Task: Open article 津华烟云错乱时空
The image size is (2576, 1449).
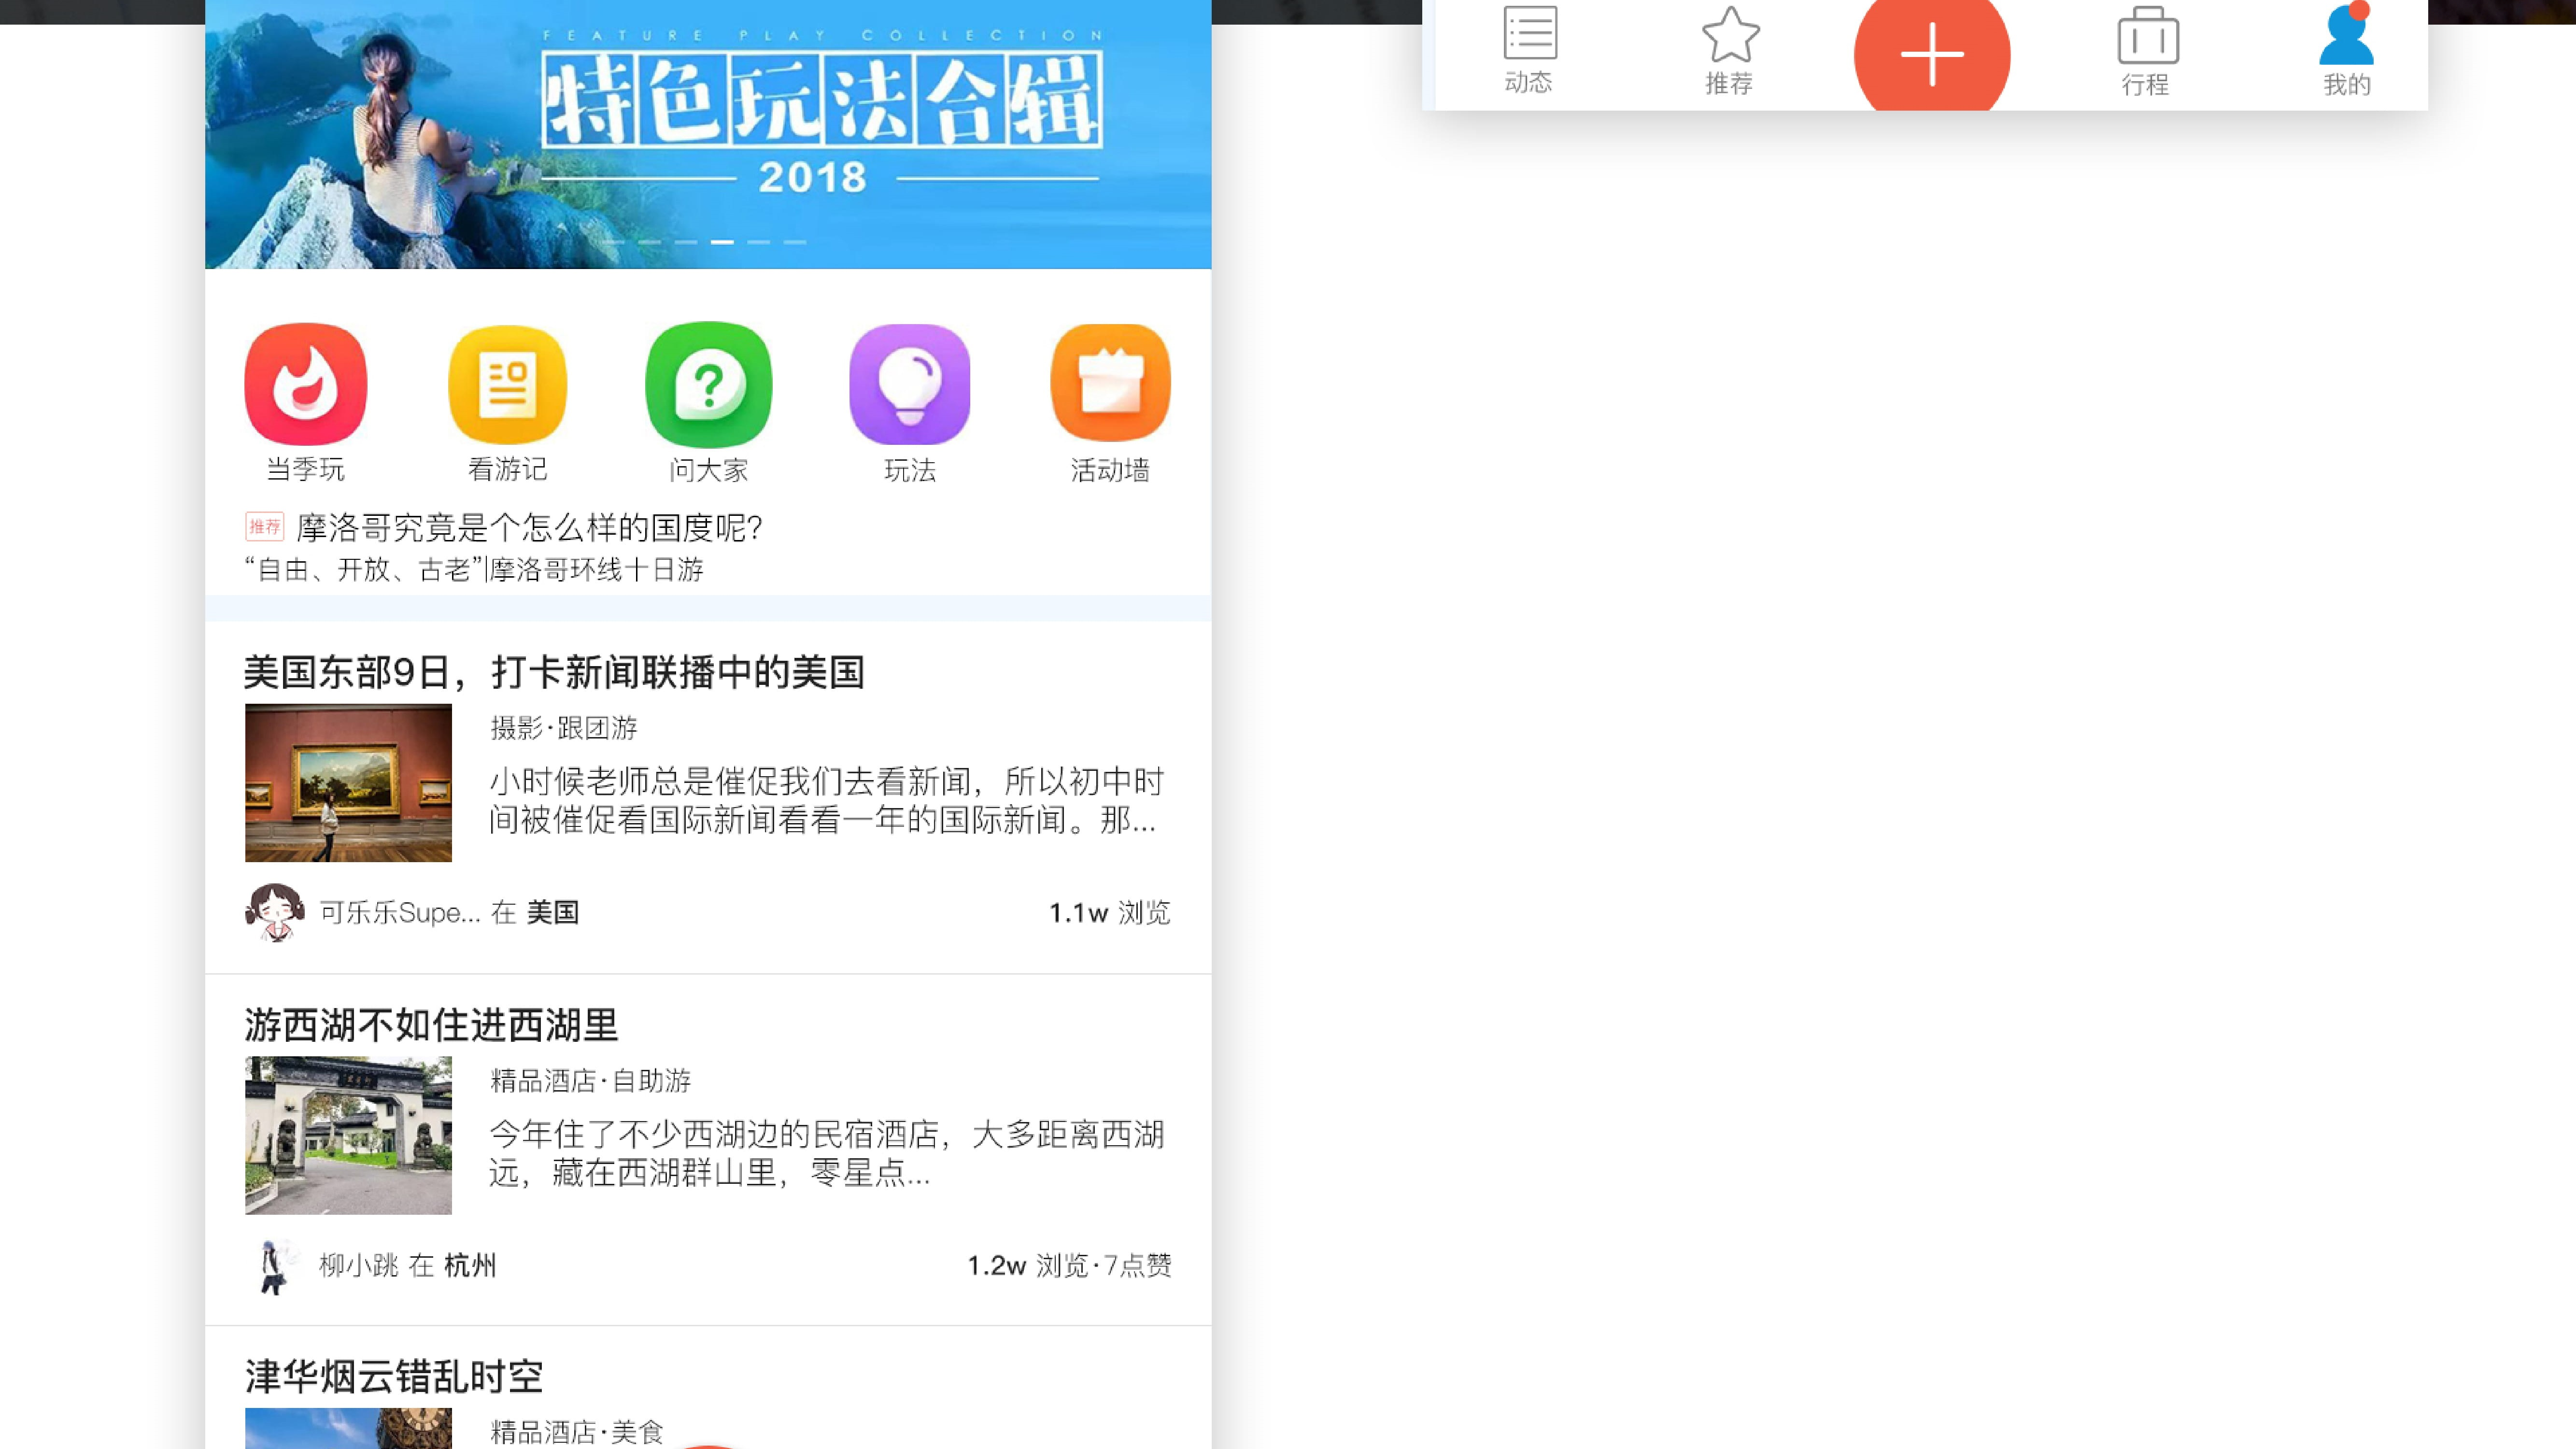Action: (x=394, y=1377)
